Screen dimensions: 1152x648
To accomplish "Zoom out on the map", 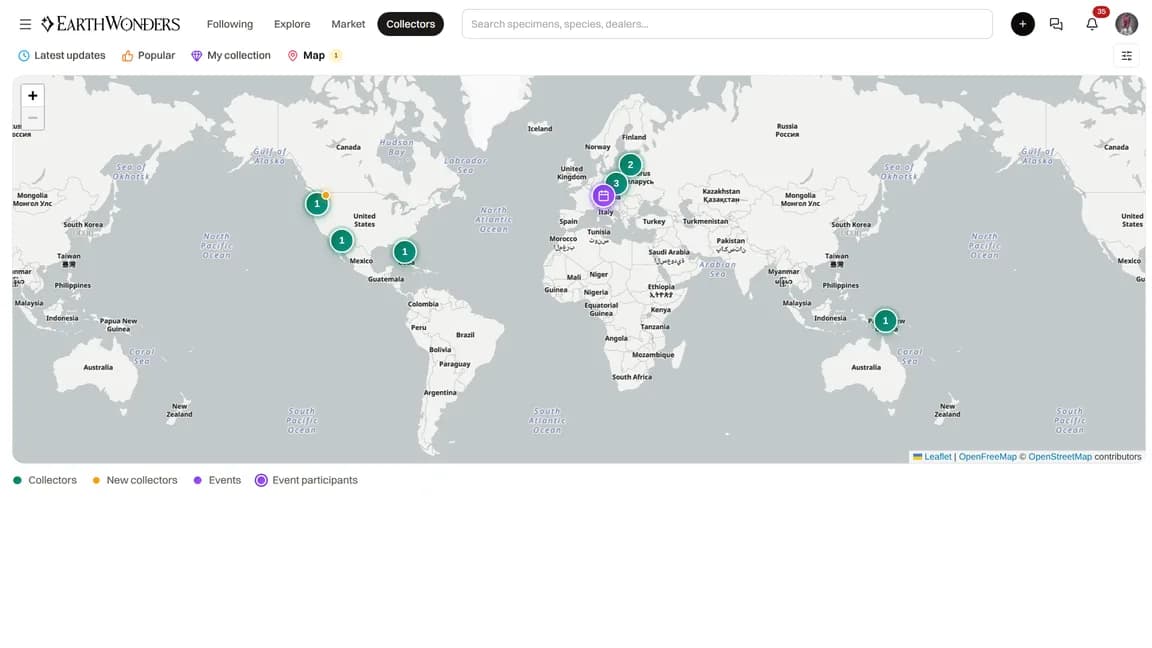I will [32, 118].
